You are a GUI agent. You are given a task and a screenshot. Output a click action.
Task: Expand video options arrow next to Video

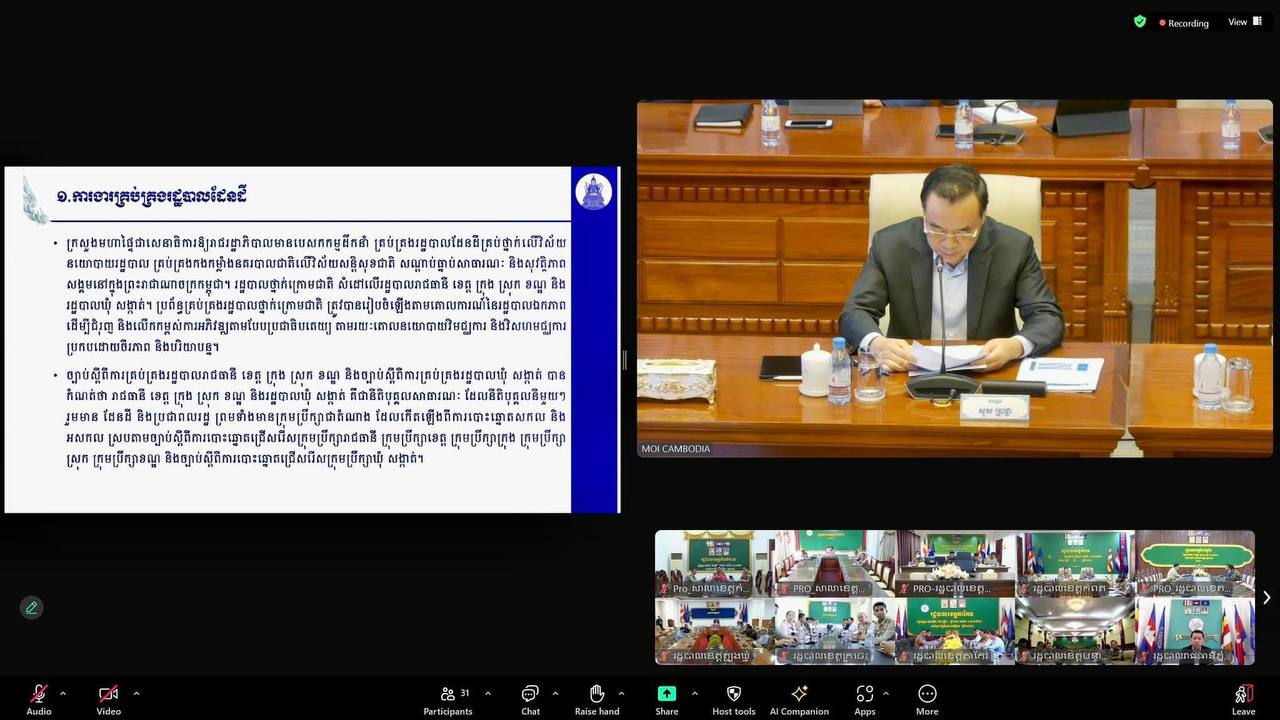[136, 693]
